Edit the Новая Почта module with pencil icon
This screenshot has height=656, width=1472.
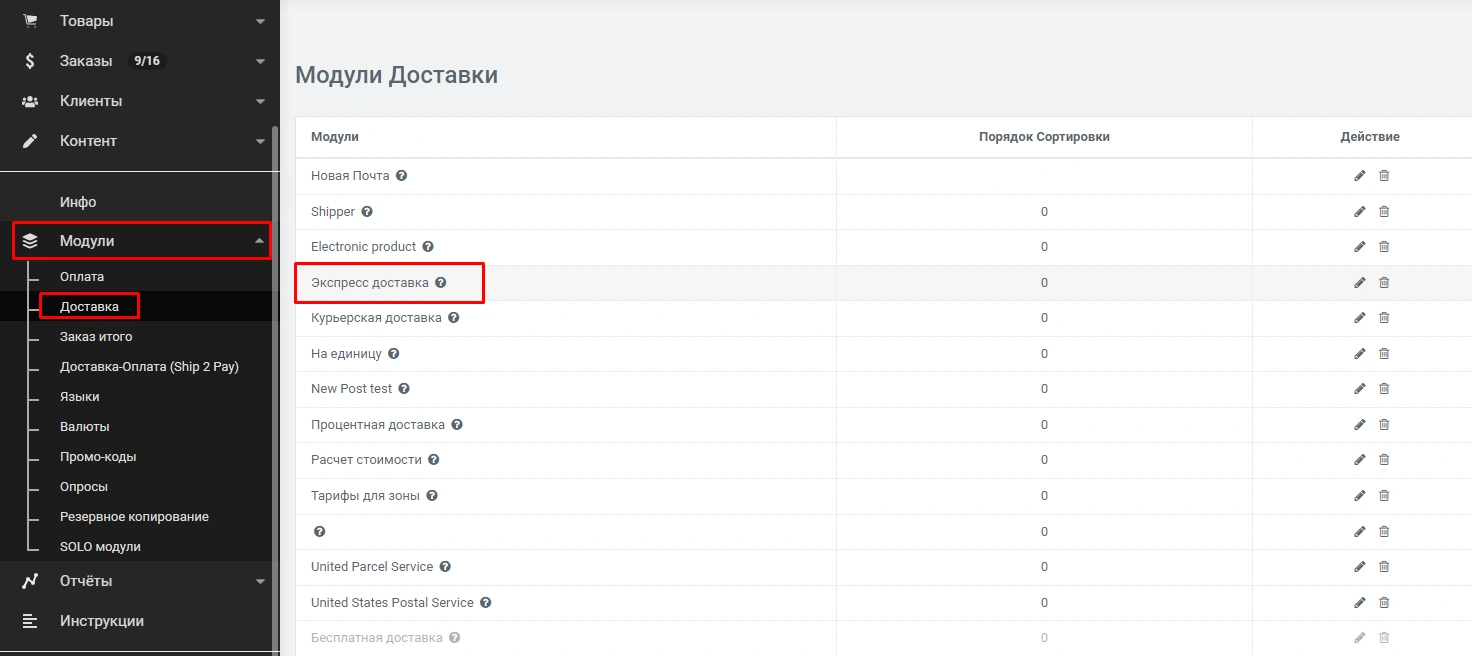point(1359,176)
